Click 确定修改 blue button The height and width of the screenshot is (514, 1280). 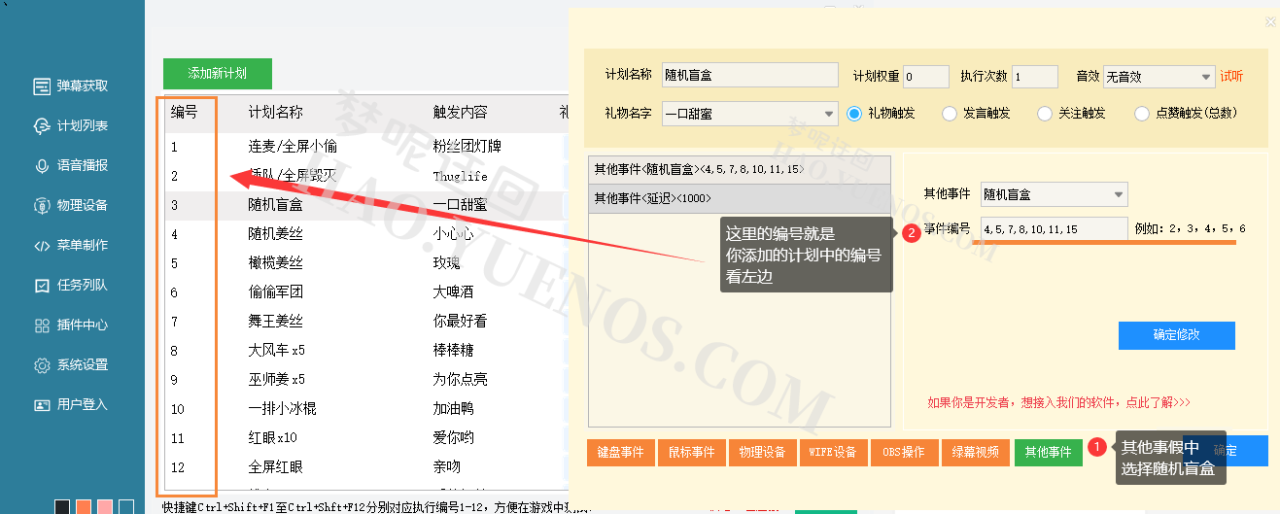pos(1176,335)
